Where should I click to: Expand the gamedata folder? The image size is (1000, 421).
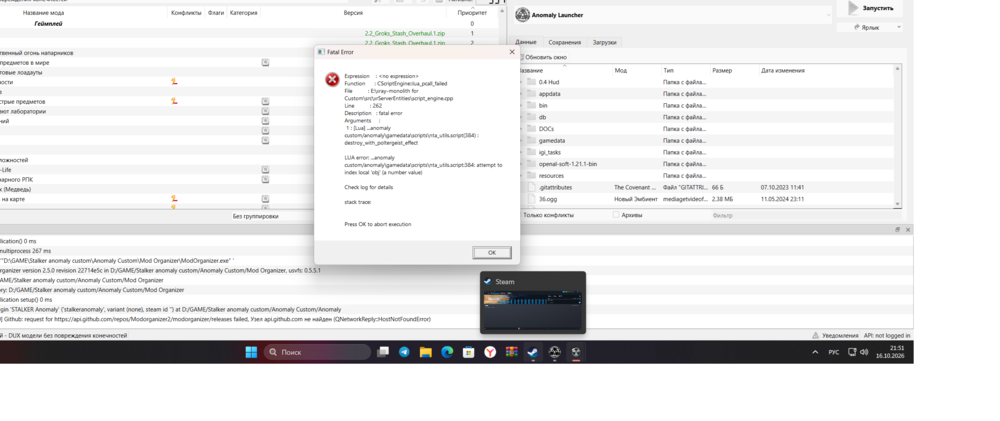[x=520, y=140]
